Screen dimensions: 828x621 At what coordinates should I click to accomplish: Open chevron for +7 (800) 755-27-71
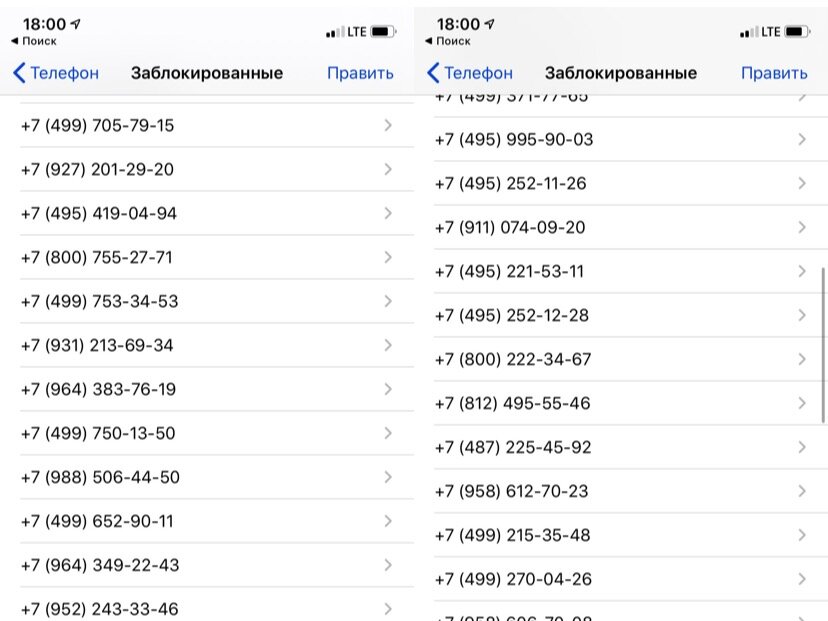coord(388,257)
